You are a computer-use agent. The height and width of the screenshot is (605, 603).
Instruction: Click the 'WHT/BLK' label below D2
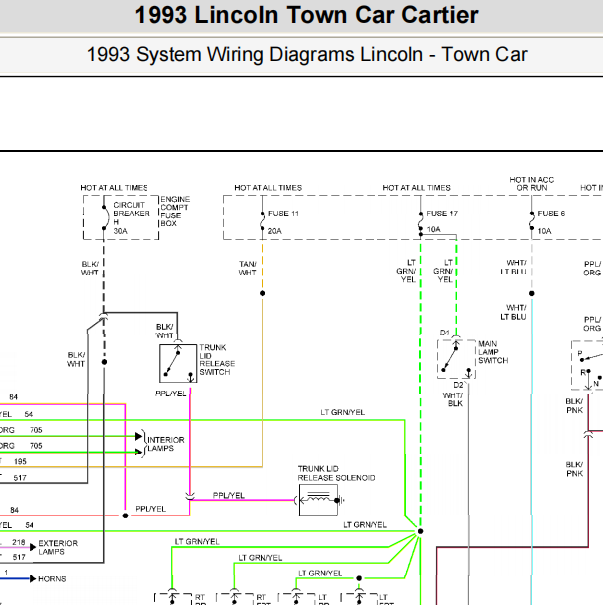coord(453,399)
